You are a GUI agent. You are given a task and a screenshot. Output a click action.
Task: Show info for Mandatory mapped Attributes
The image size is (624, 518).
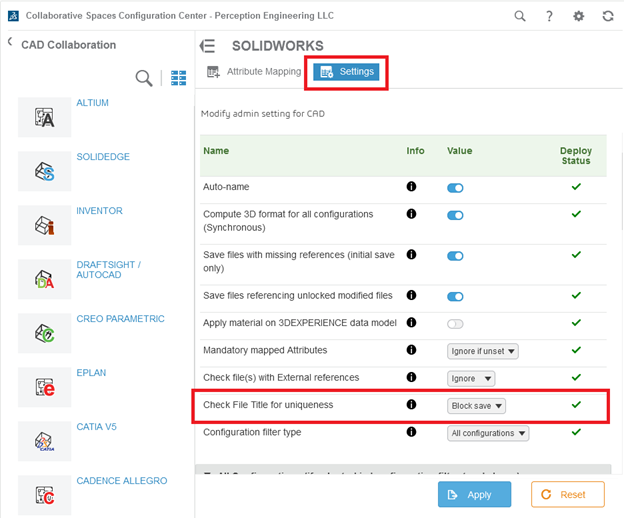coord(411,350)
